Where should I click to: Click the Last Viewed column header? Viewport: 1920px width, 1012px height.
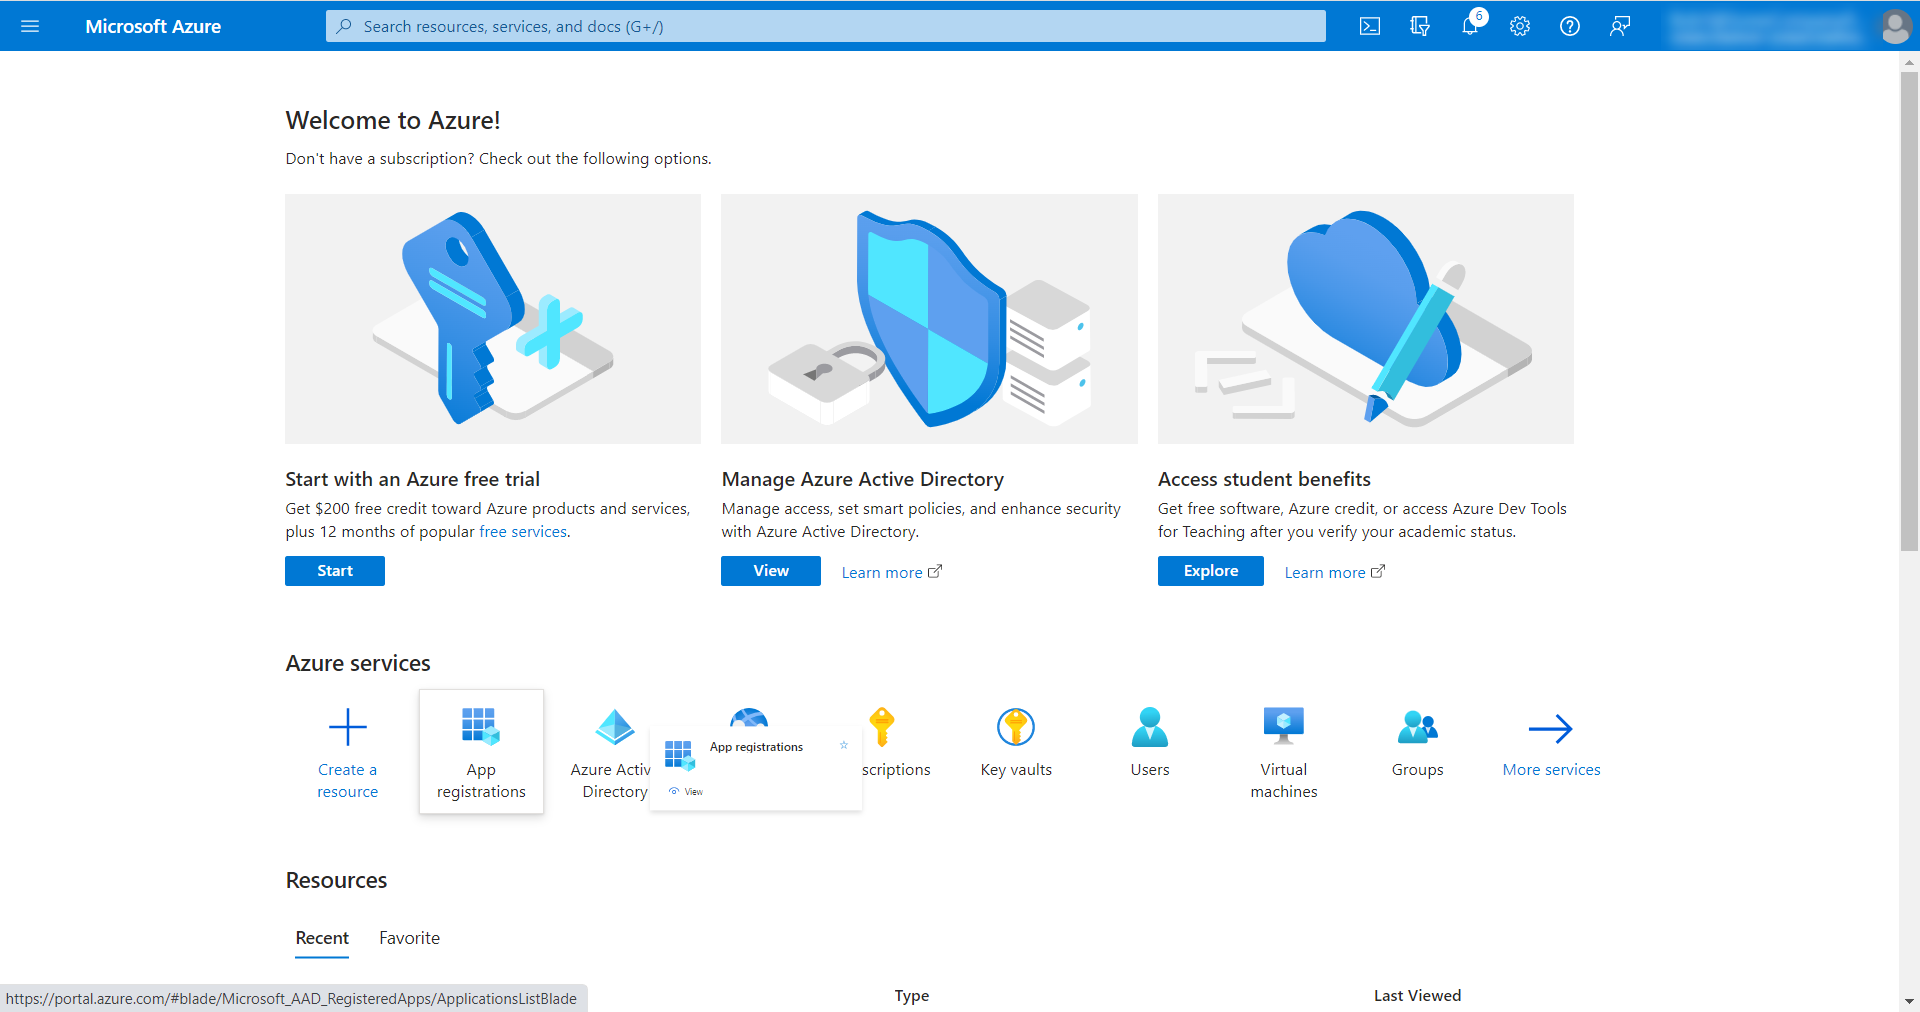click(1417, 996)
